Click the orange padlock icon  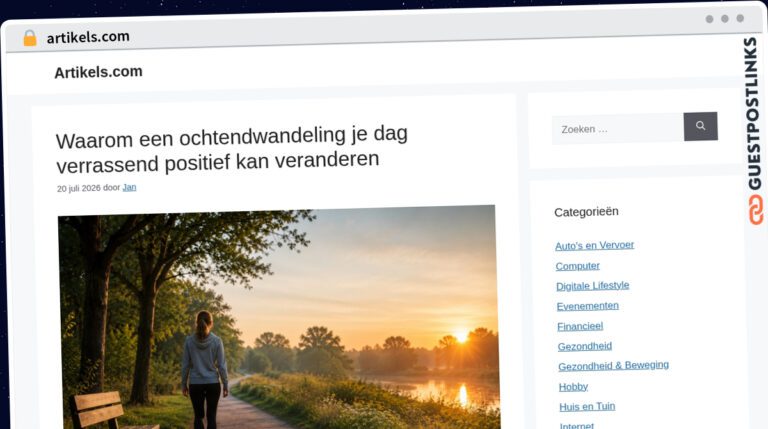(x=30, y=38)
